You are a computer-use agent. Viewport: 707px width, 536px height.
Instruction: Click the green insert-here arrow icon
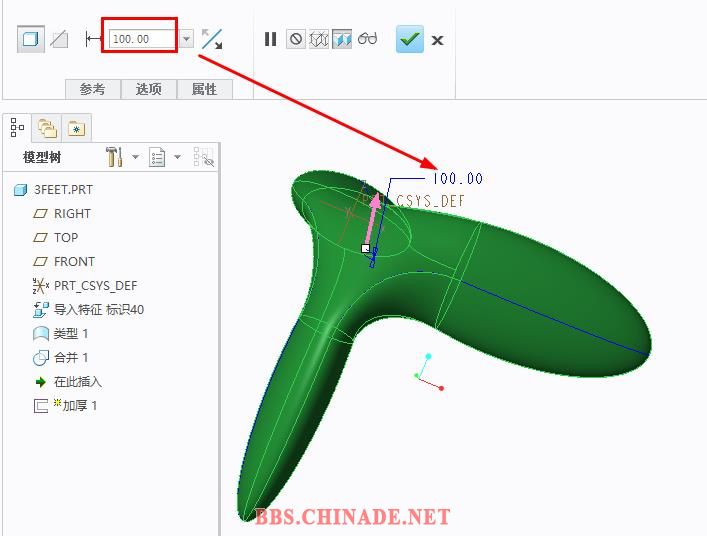[41, 382]
